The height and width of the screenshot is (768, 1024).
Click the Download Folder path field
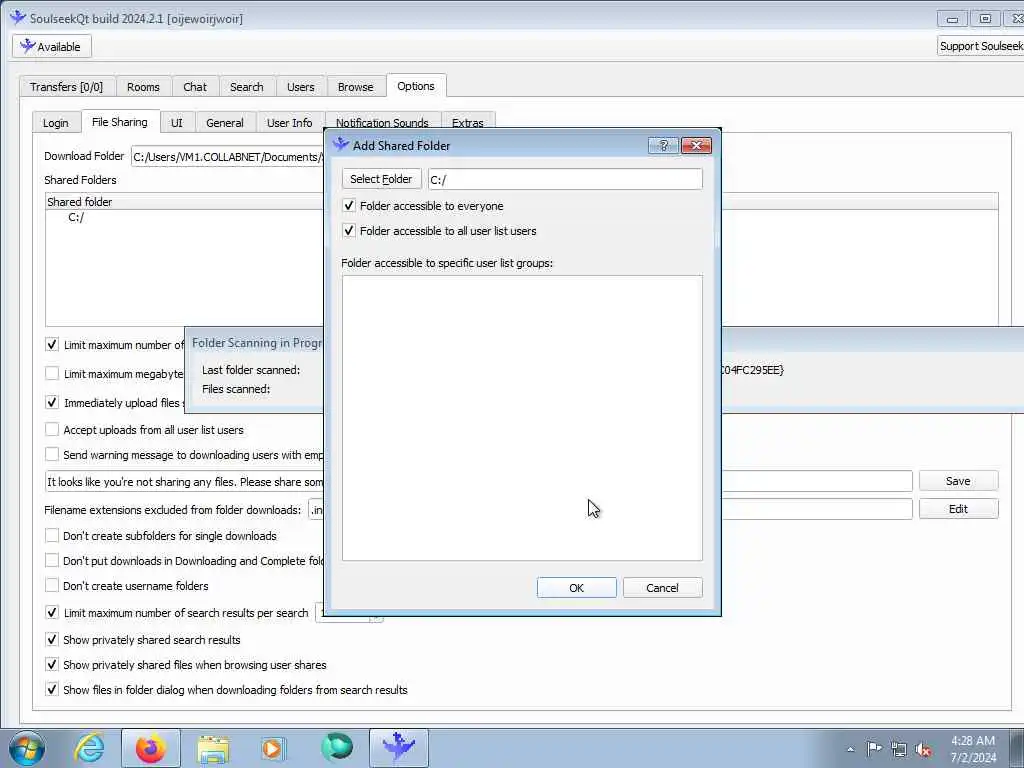click(228, 157)
